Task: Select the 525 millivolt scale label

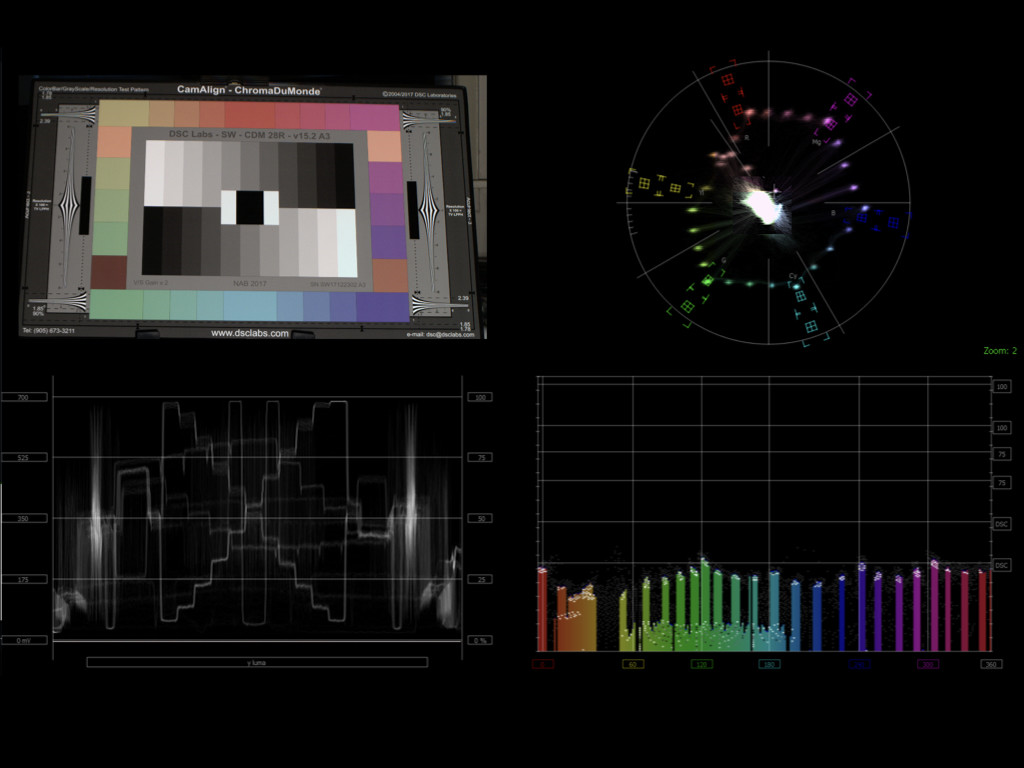Action: (24, 457)
